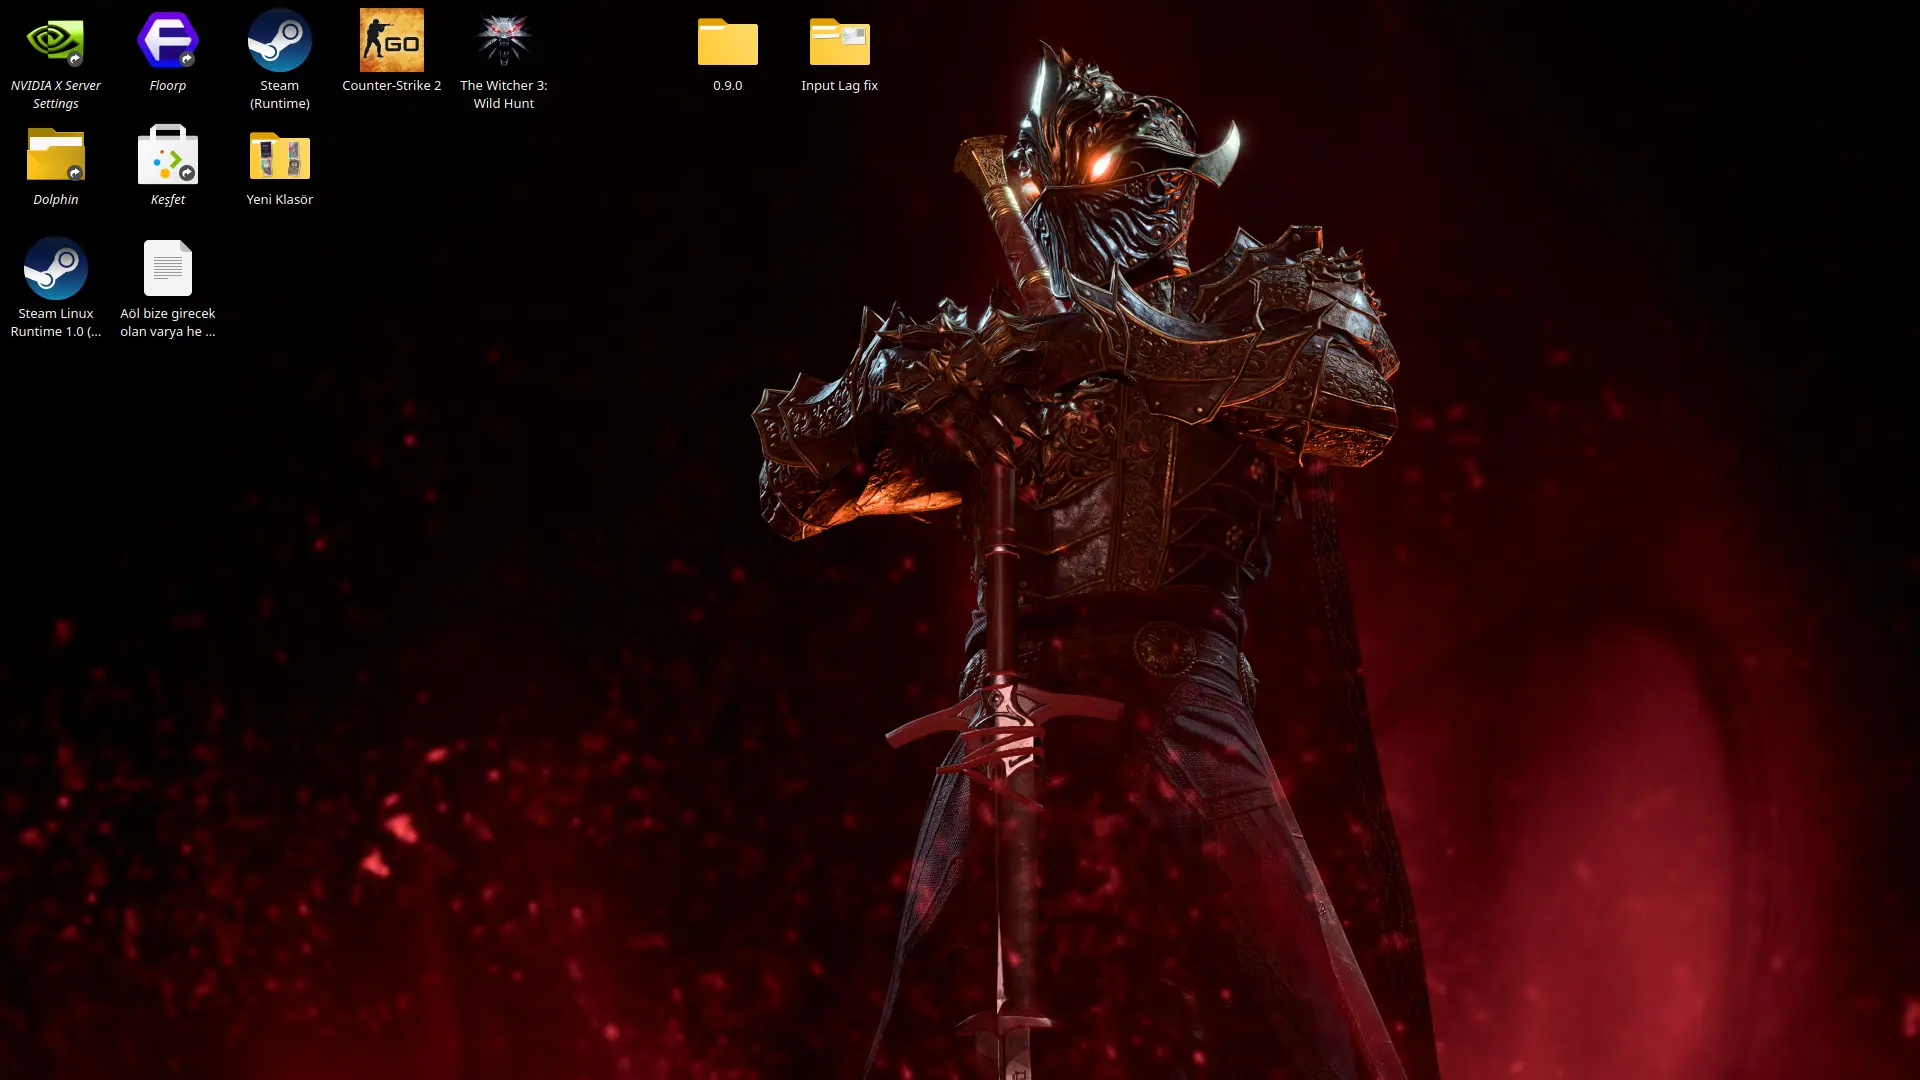Viewport: 1920px width, 1080px height.
Task: Select the text file starting with Aöl bize
Action: click(168, 268)
